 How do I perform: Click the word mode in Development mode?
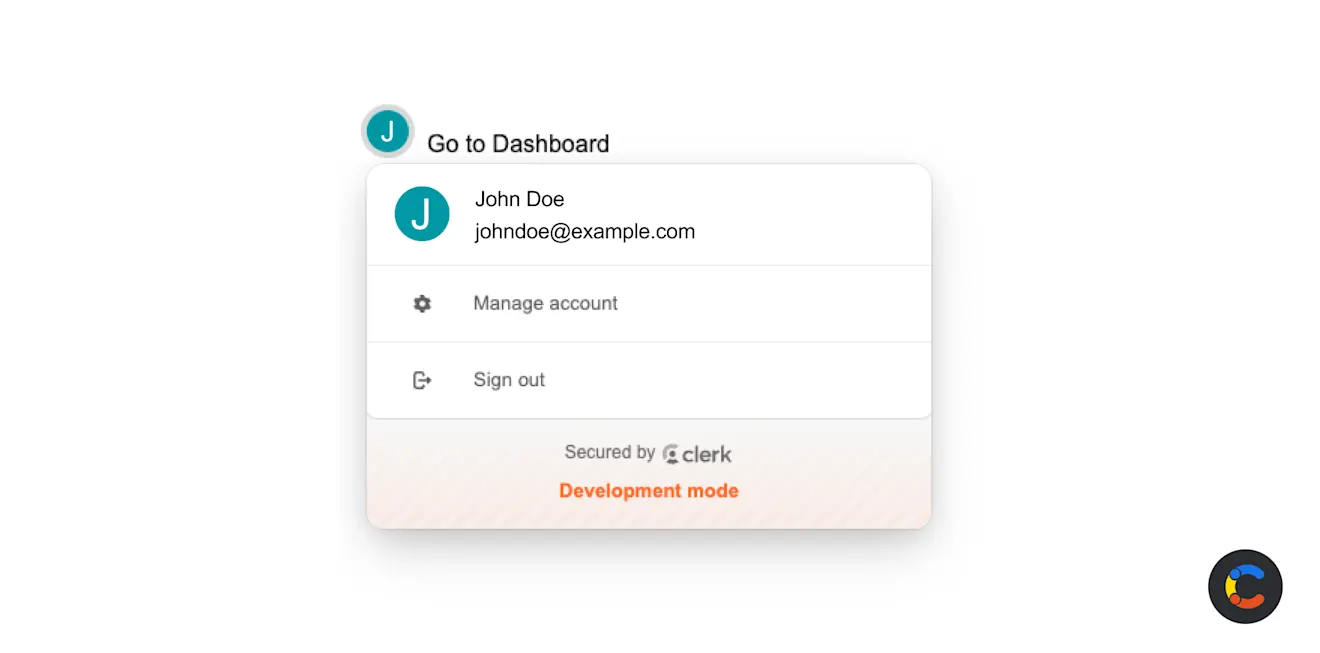[713, 491]
